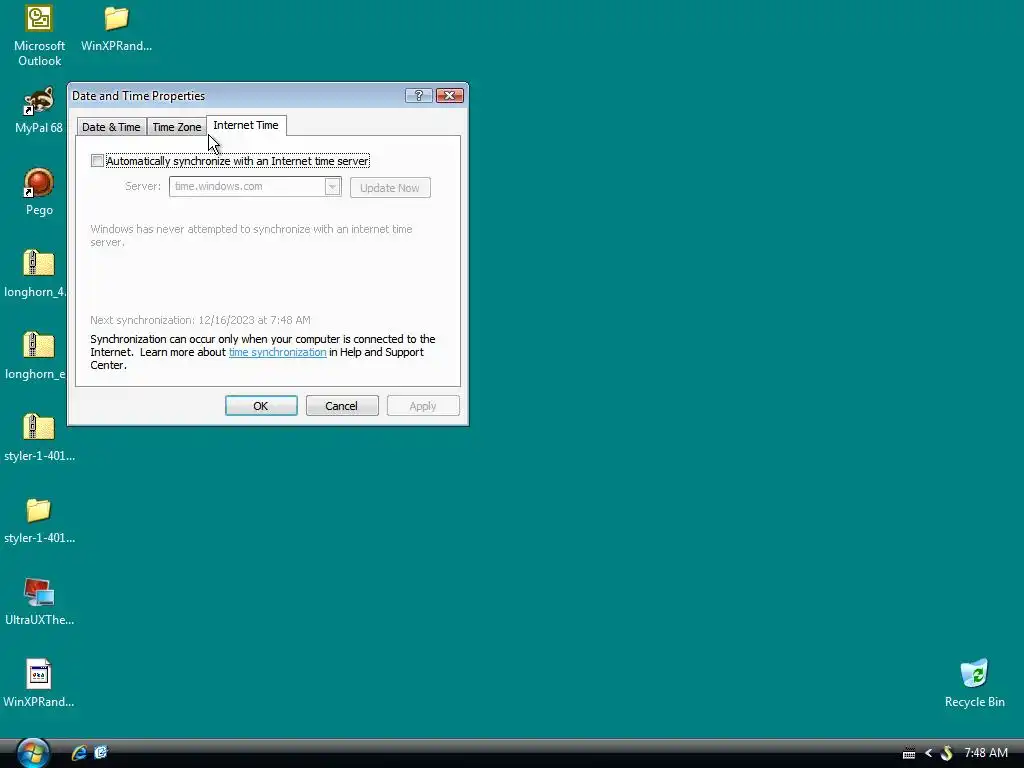1024x768 pixels.
Task: Select the styler-1-401 zipped folder icon
Action: (x=39, y=428)
